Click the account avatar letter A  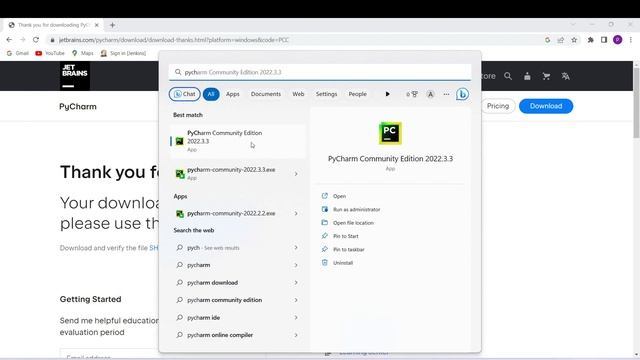(x=430, y=94)
